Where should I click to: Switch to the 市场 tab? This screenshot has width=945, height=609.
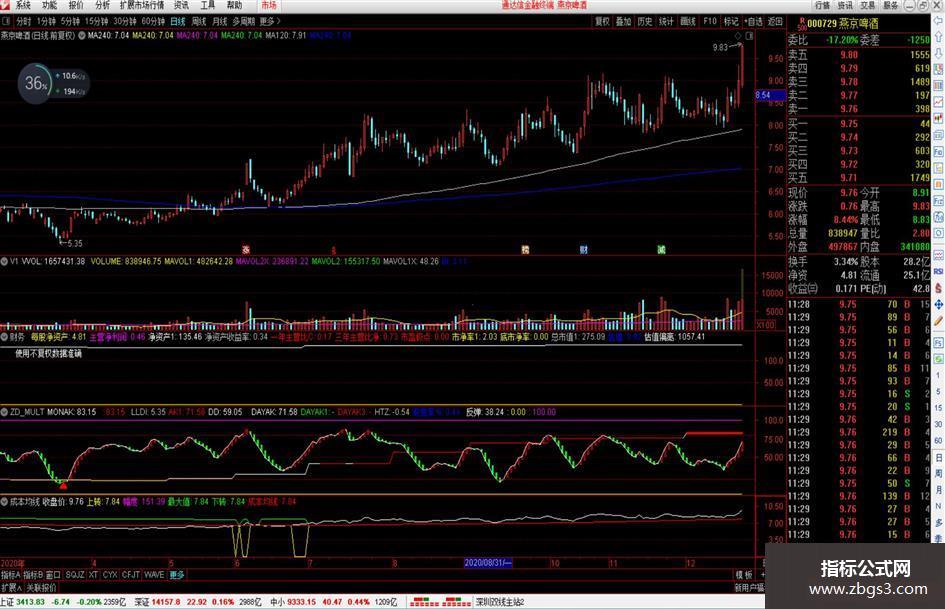[x=269, y=5]
